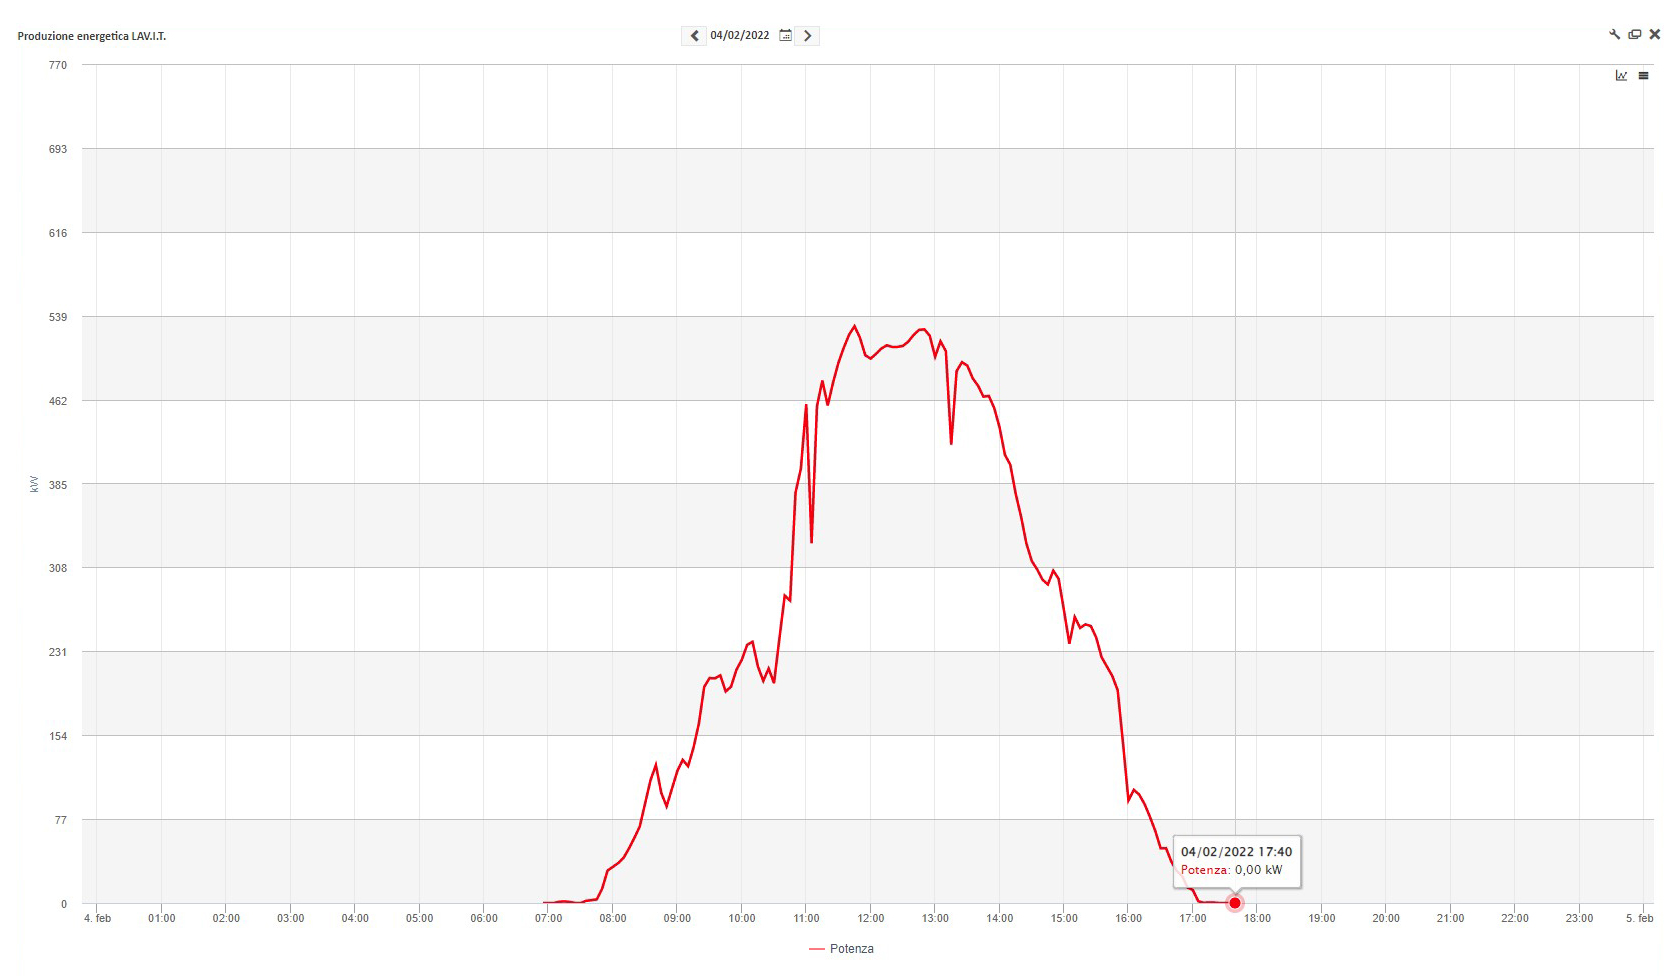Open the calendar date picker icon
This screenshot has width=1680, height=980.
click(x=785, y=36)
